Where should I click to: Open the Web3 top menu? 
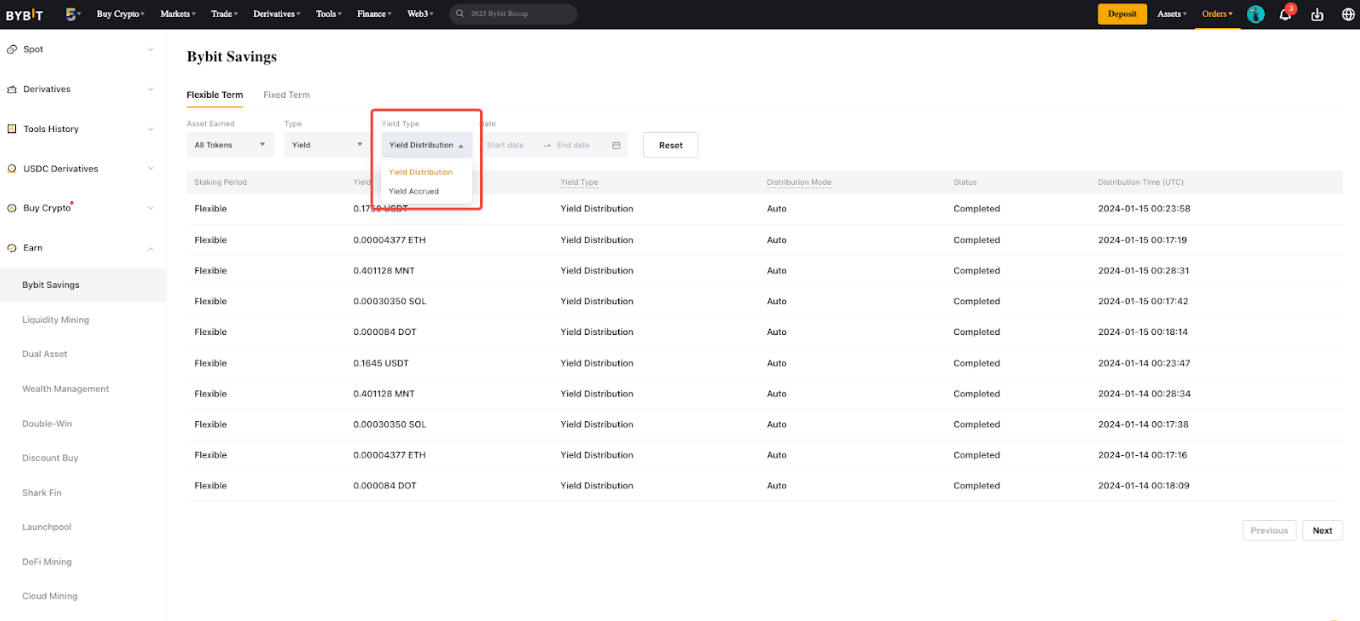420,14
